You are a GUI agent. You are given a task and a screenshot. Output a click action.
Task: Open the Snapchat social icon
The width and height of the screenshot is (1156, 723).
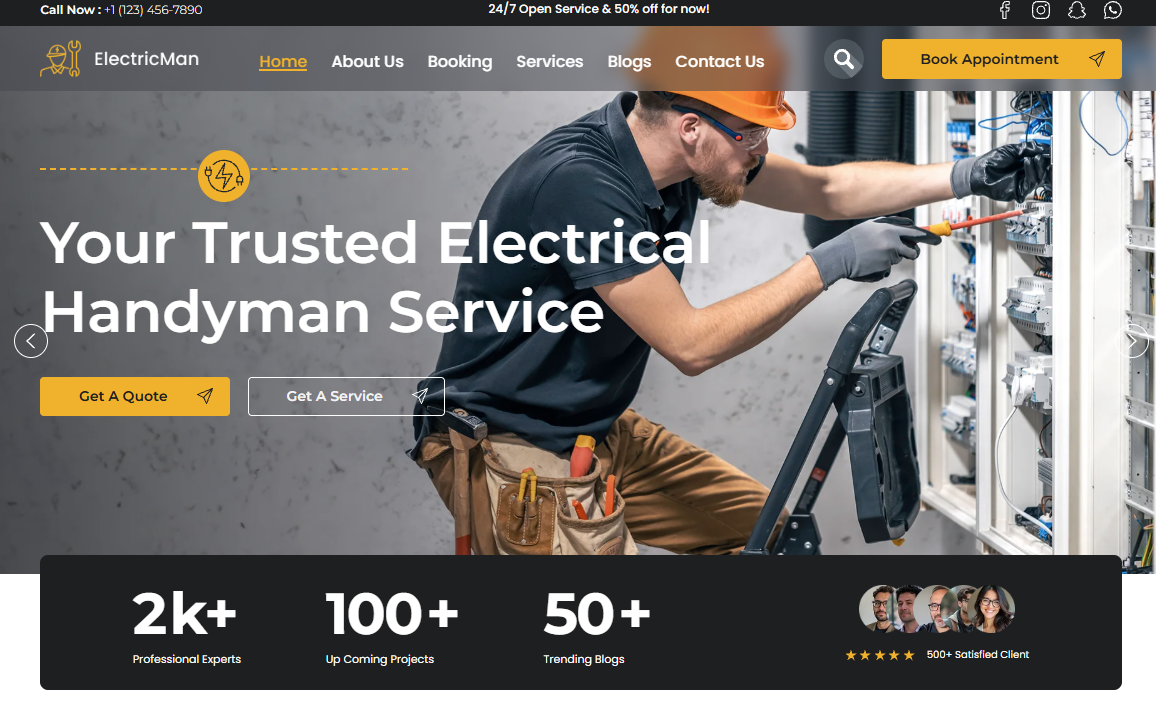coord(1076,10)
